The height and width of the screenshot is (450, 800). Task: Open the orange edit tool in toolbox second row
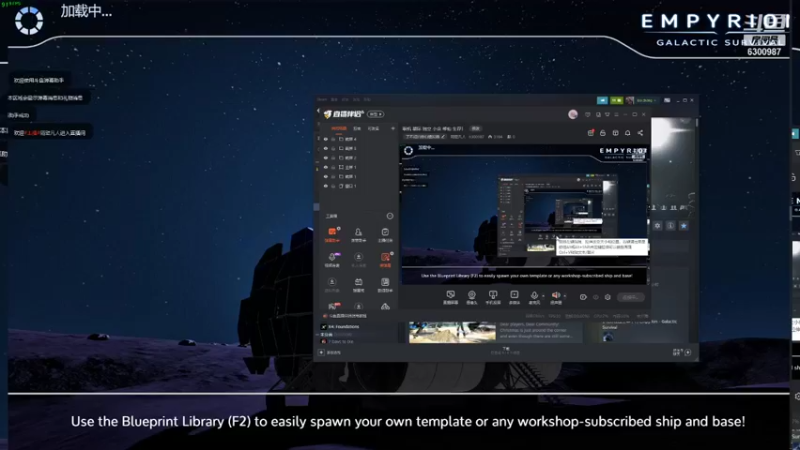click(385, 259)
